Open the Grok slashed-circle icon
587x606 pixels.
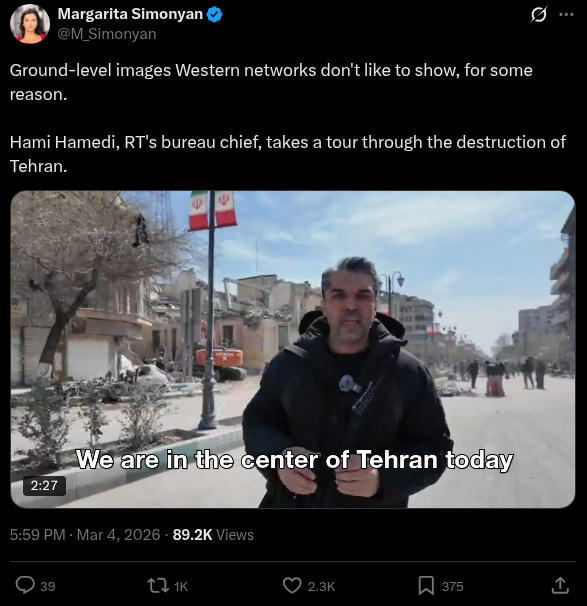(538, 15)
